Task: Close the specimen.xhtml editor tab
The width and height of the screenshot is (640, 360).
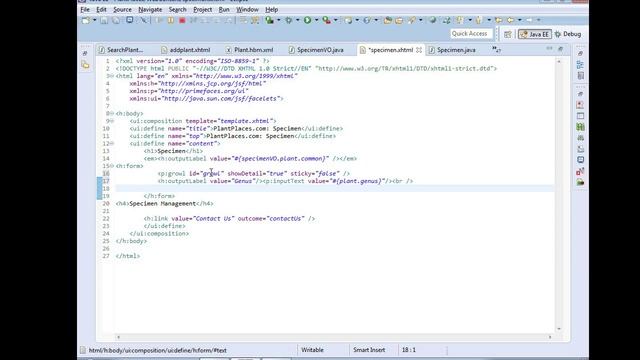Action: point(419,50)
